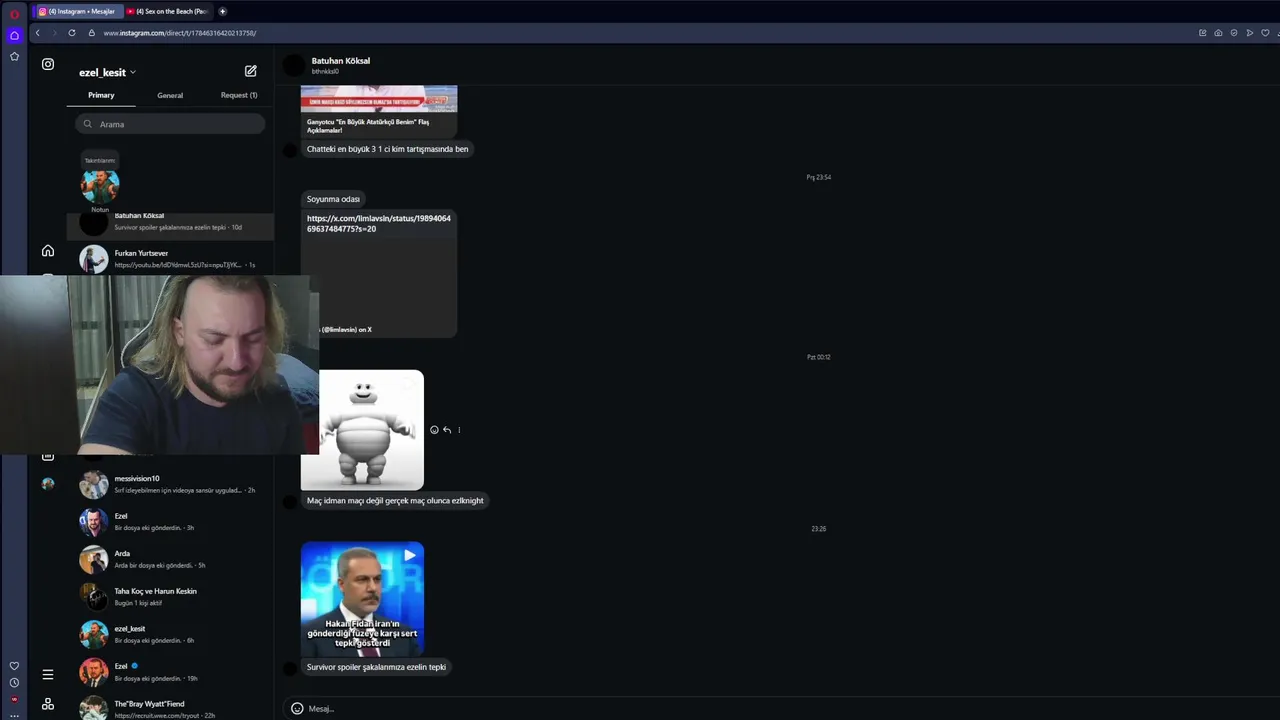Open the Opera ad-blocker shield icon

[x=1234, y=33]
